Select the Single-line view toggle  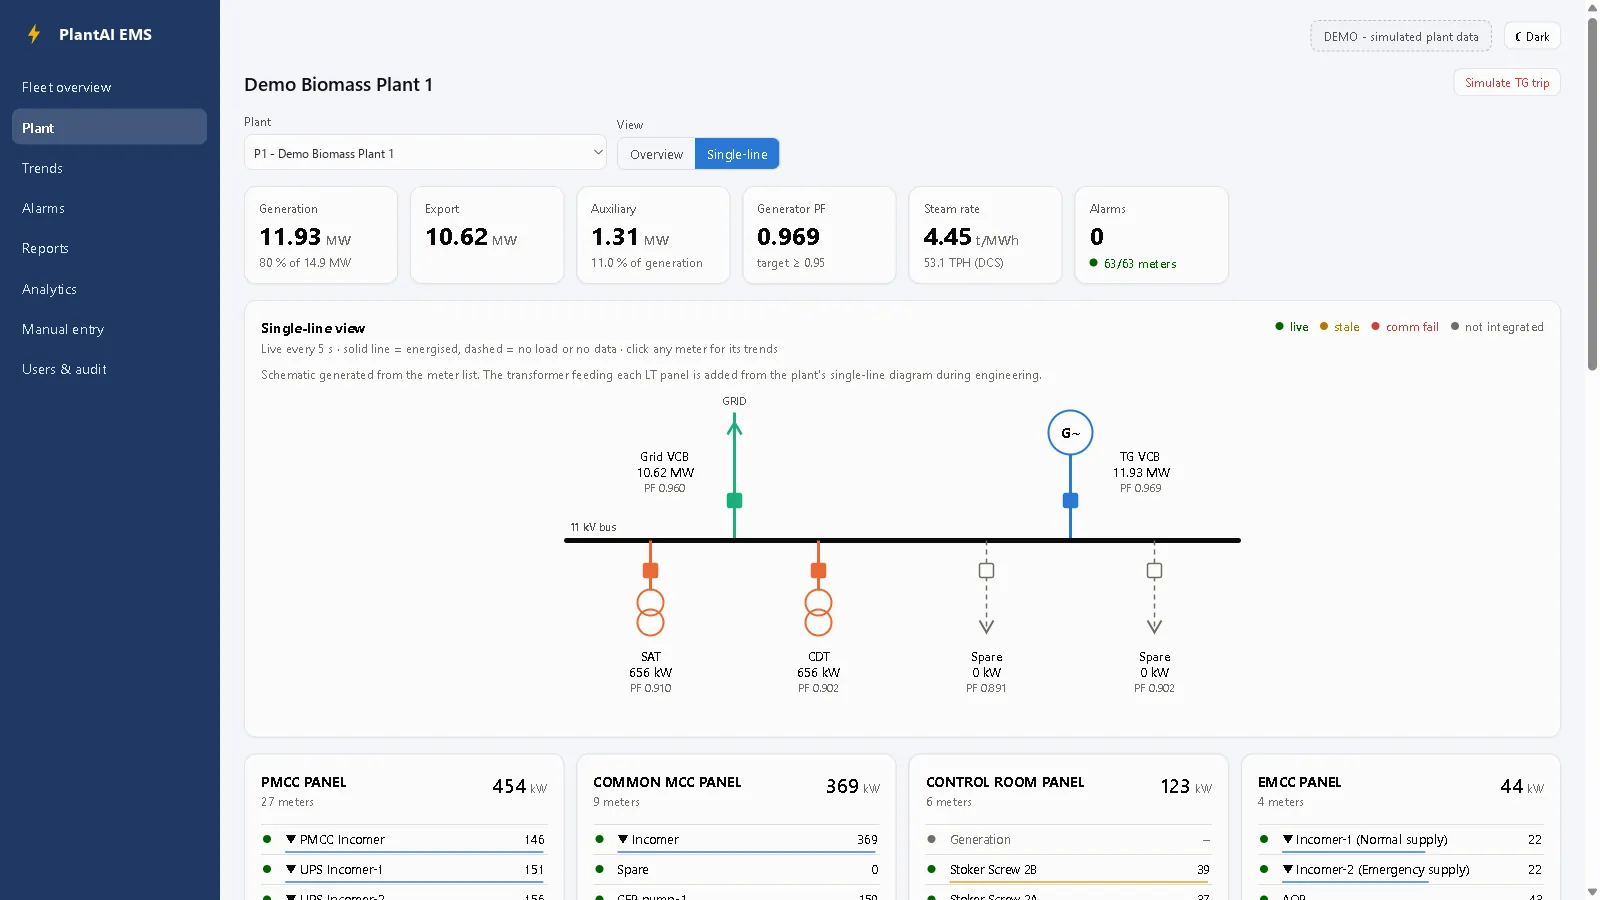pos(737,154)
